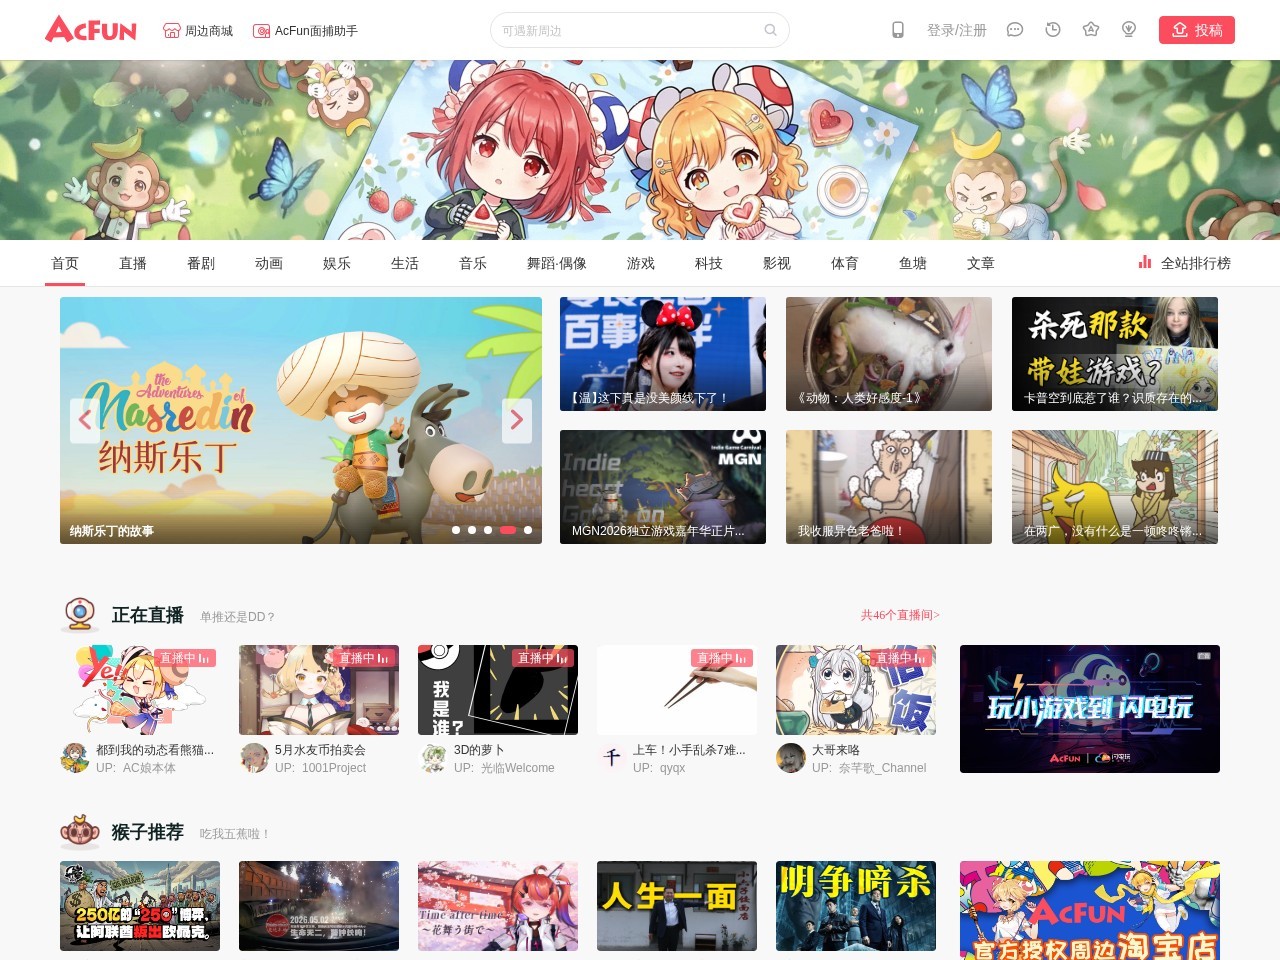View all via 共46个直播间 link
1280x960 pixels.
click(900, 615)
